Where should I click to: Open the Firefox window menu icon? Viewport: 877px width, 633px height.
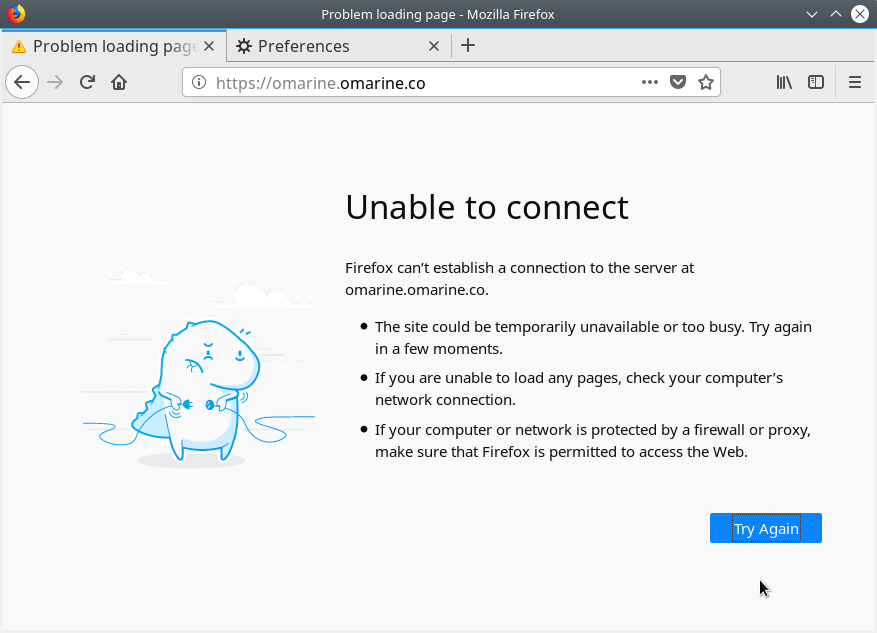[15, 14]
